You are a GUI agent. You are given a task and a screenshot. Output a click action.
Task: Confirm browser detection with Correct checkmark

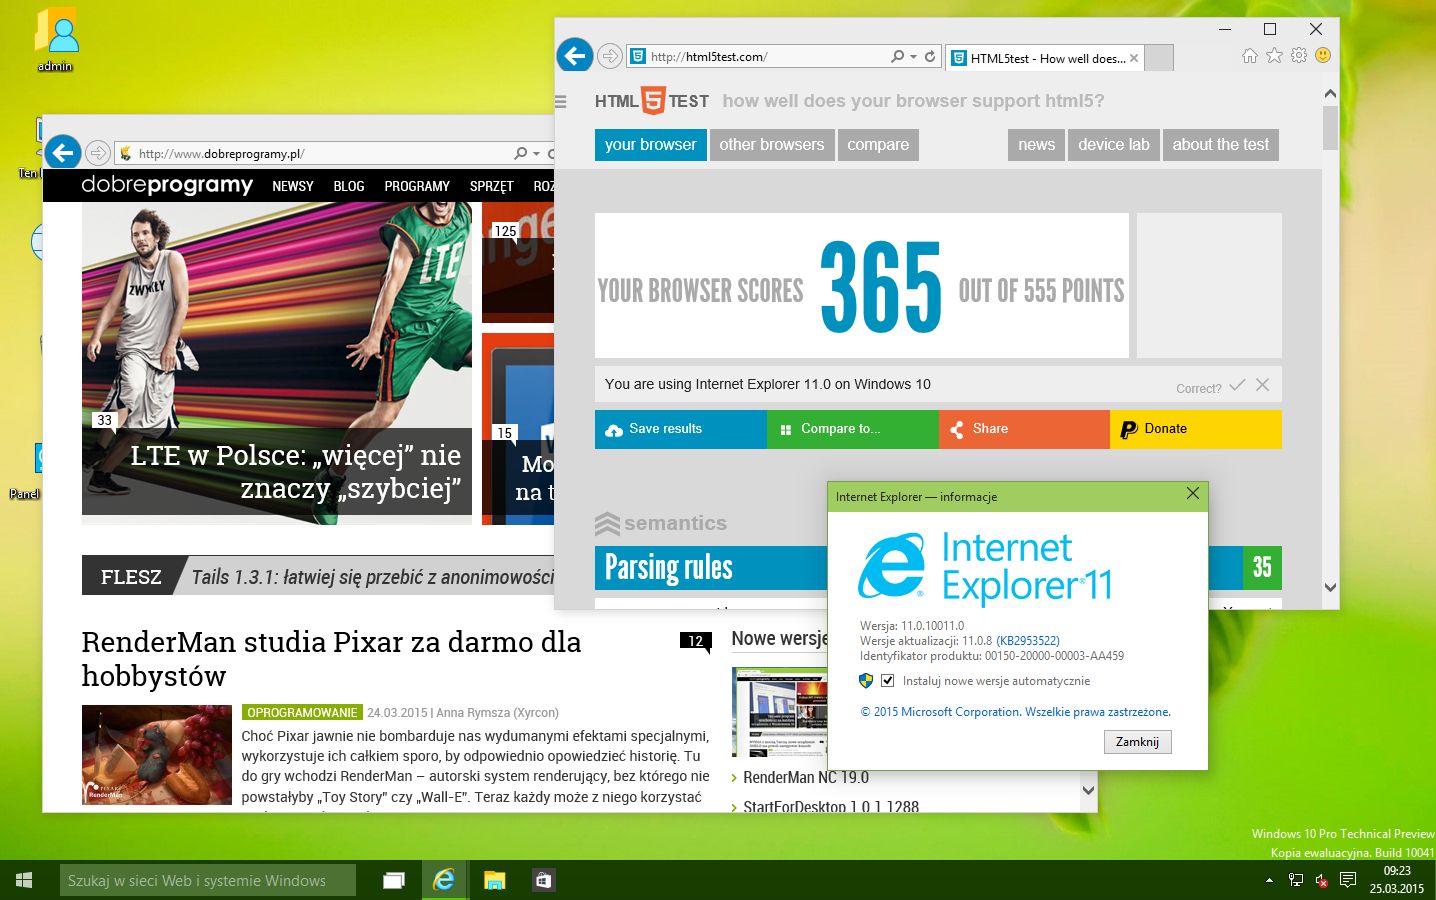[x=1237, y=385]
